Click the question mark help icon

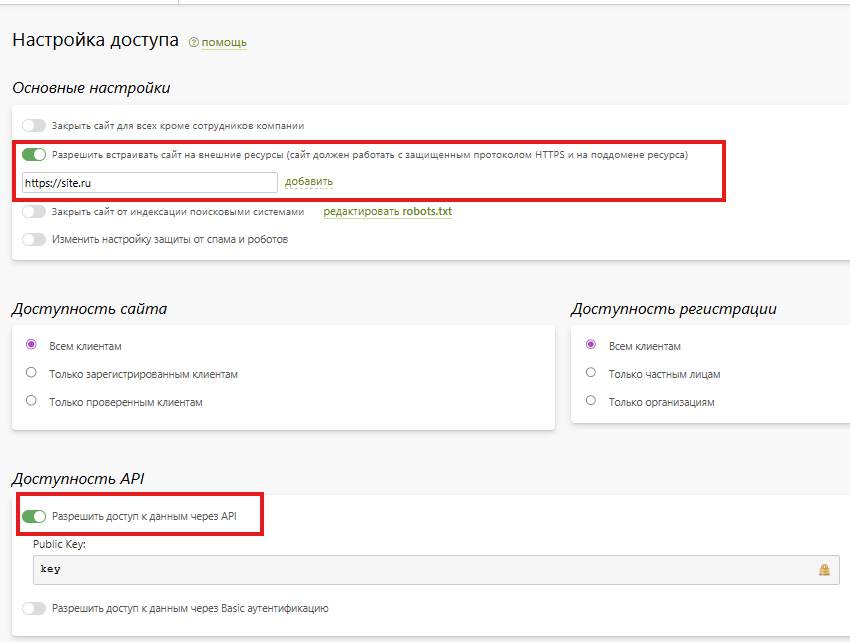click(x=194, y=43)
